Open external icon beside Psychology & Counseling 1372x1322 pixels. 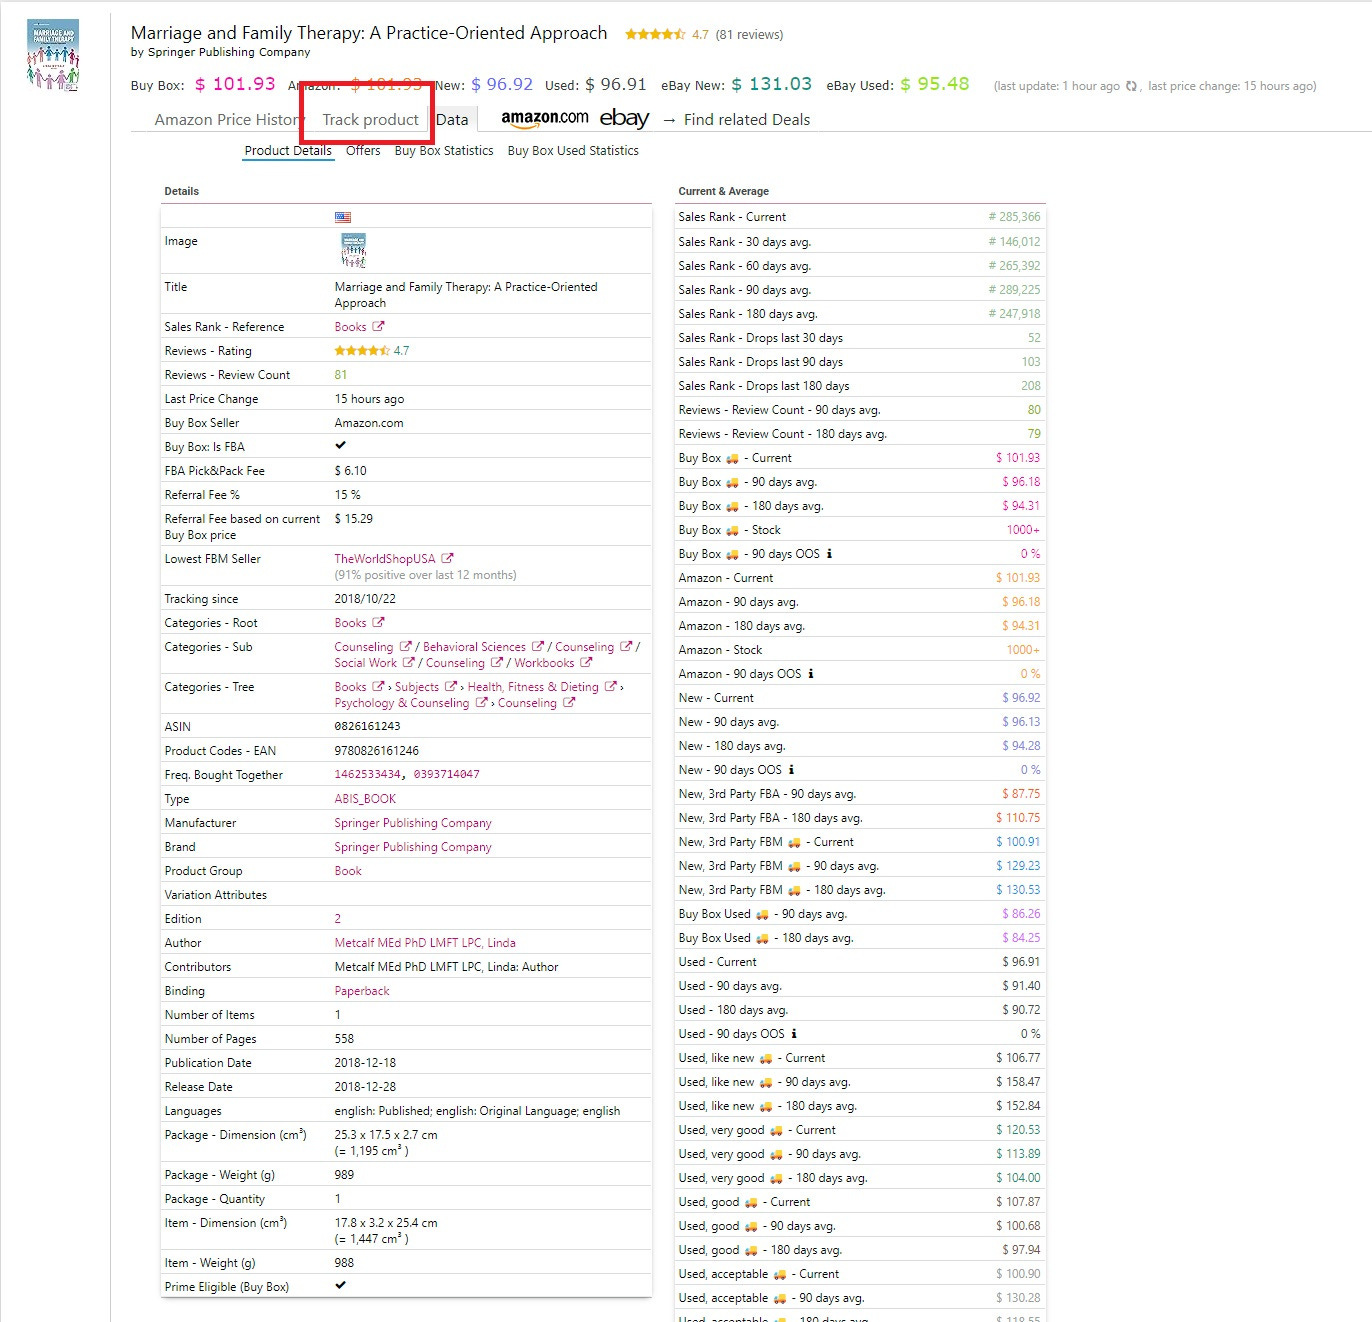click(x=481, y=702)
